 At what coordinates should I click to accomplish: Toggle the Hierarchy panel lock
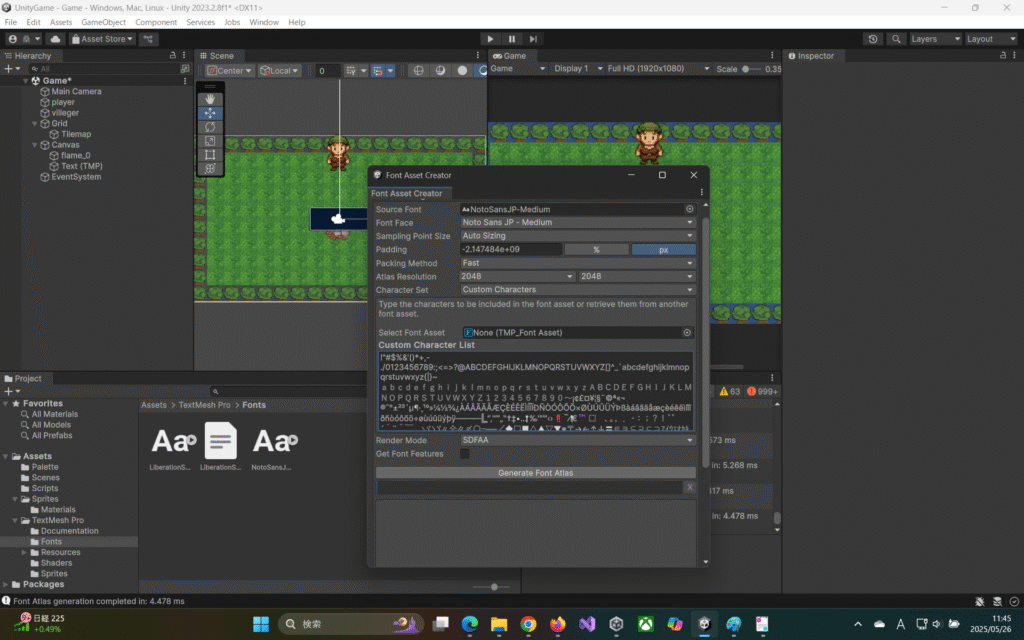pos(172,56)
